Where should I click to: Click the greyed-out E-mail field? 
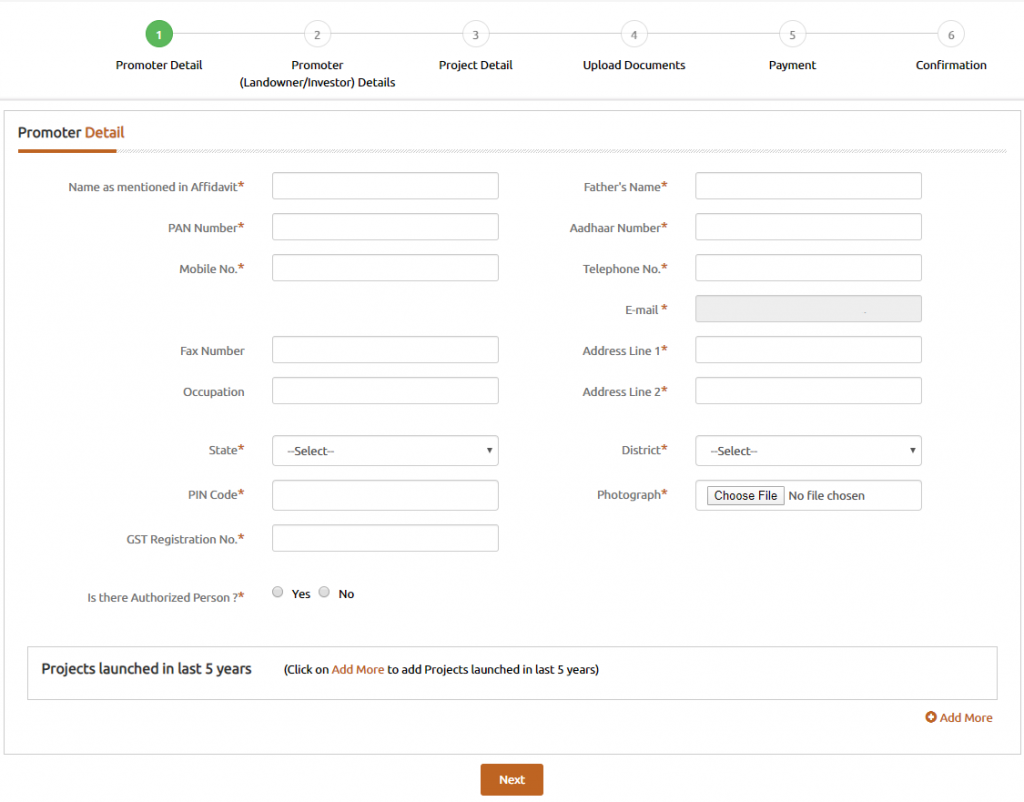(x=808, y=309)
